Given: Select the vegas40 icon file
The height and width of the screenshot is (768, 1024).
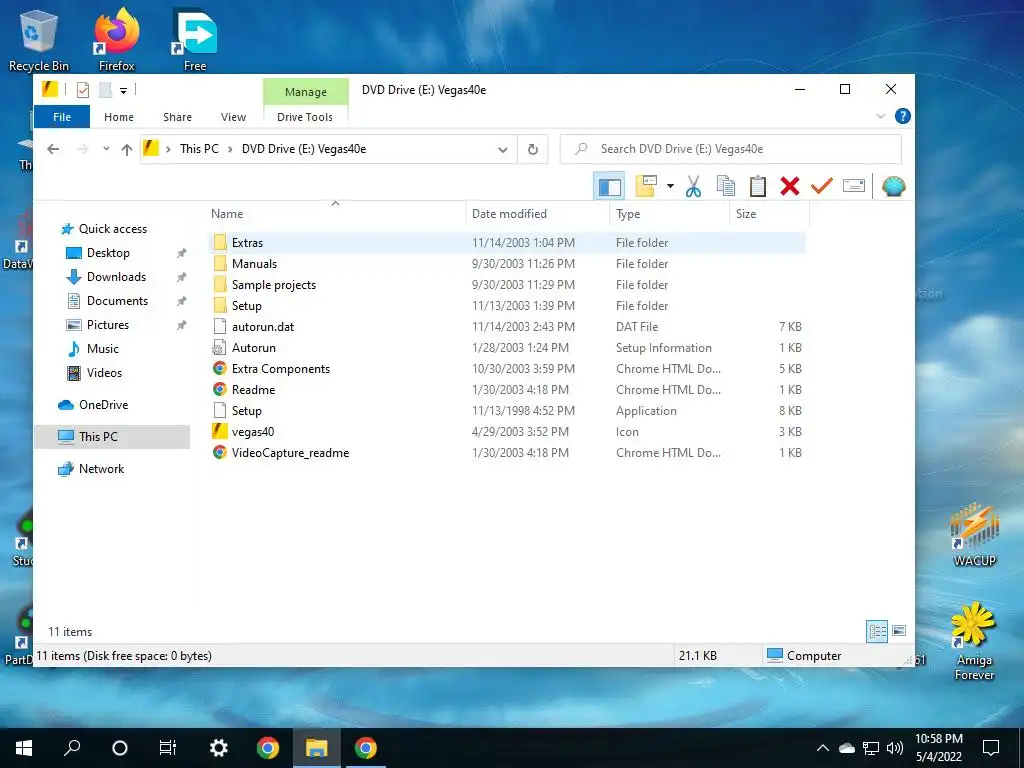Looking at the screenshot, I should pos(507,432).
